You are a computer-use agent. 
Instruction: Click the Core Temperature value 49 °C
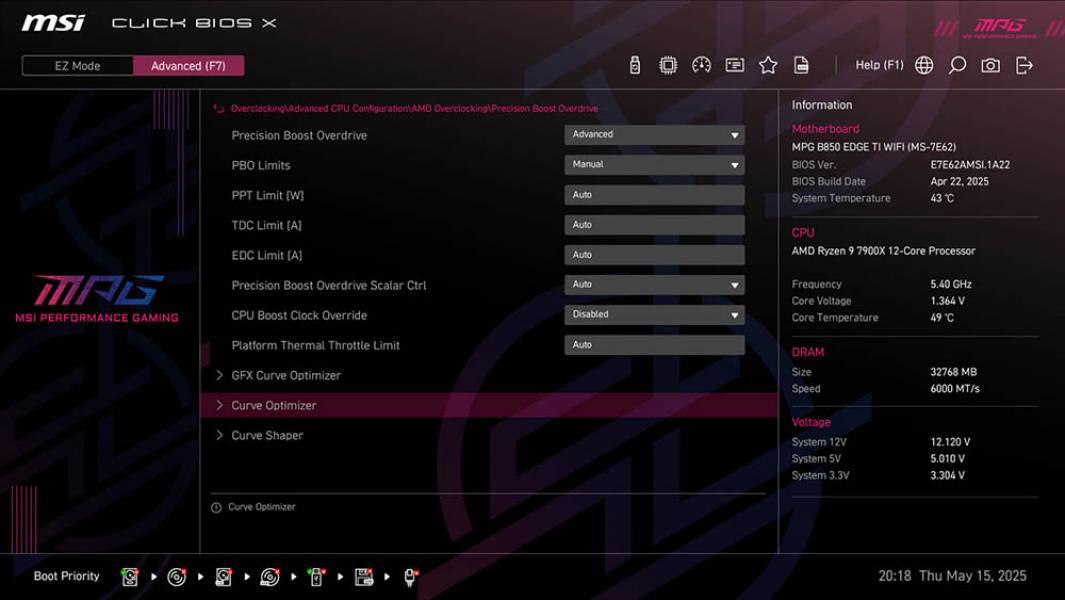pos(942,317)
